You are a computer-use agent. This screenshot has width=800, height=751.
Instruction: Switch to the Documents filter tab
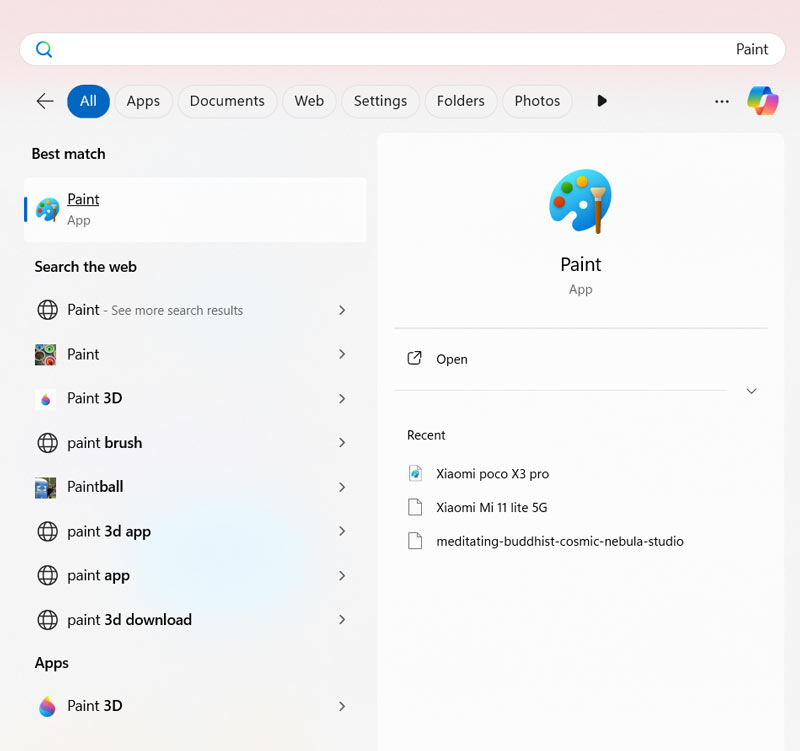point(227,101)
